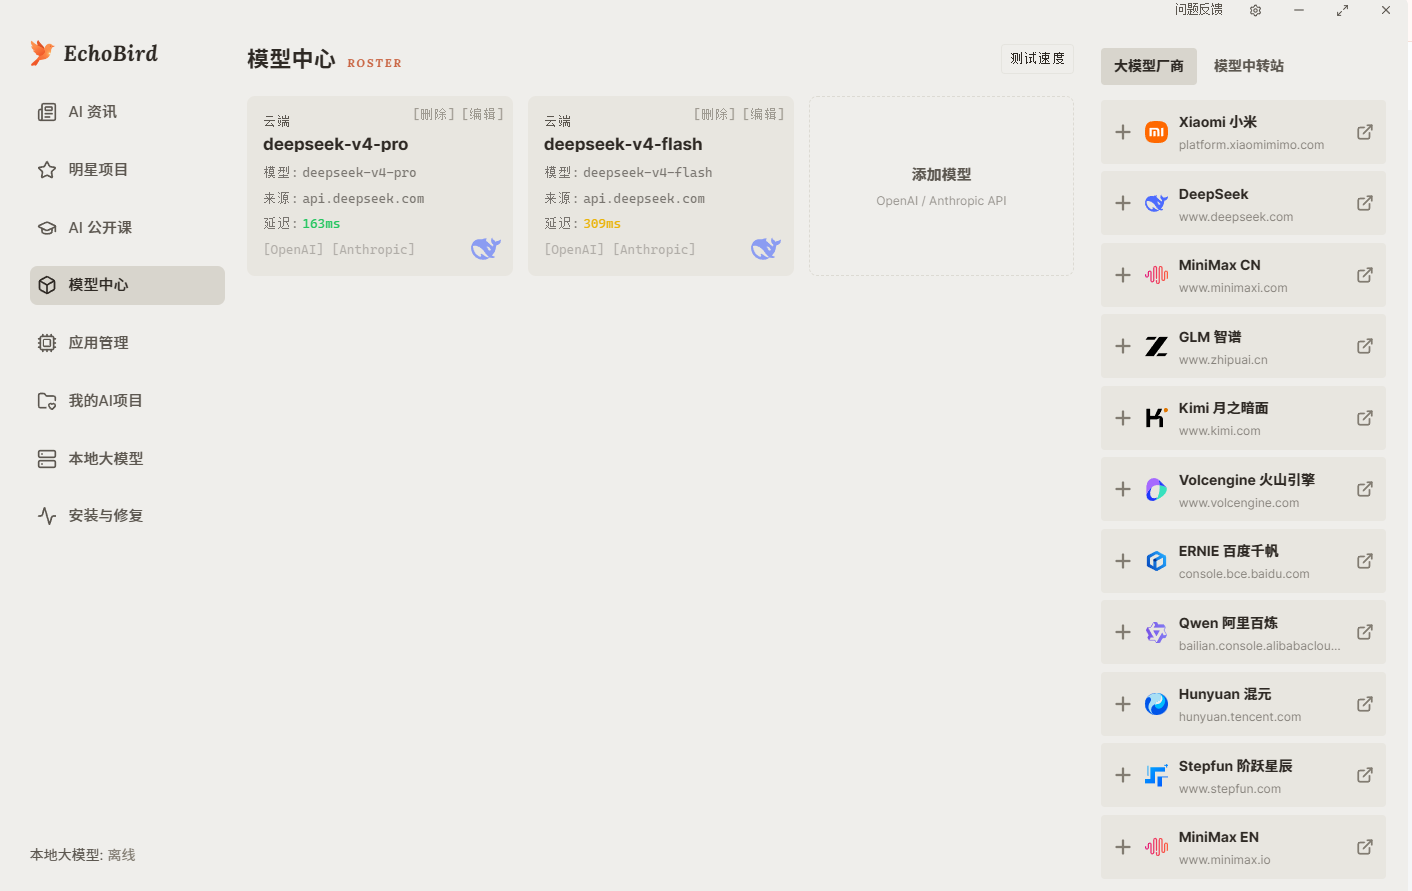This screenshot has height=891, width=1412.
Task: Add MiniMax EN using plus icon
Action: 1123,847
